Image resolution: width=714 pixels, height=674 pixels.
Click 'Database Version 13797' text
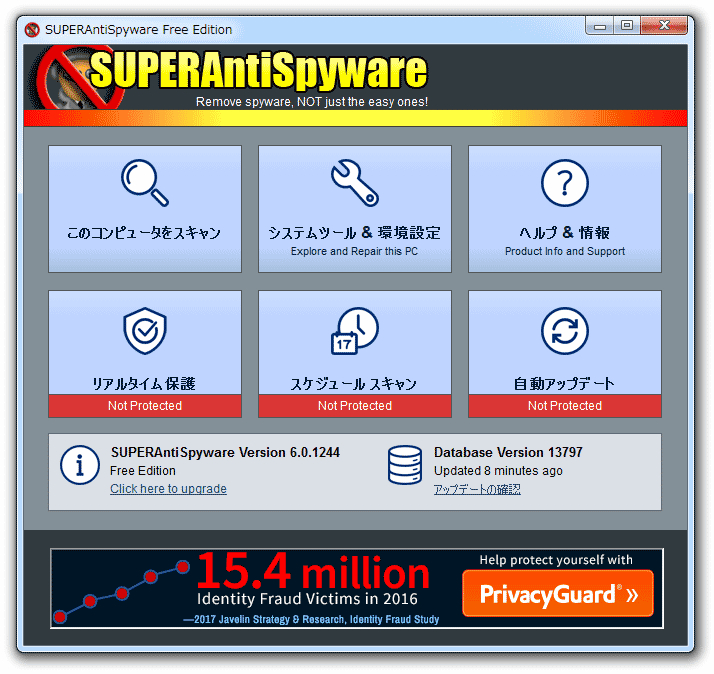point(508,452)
